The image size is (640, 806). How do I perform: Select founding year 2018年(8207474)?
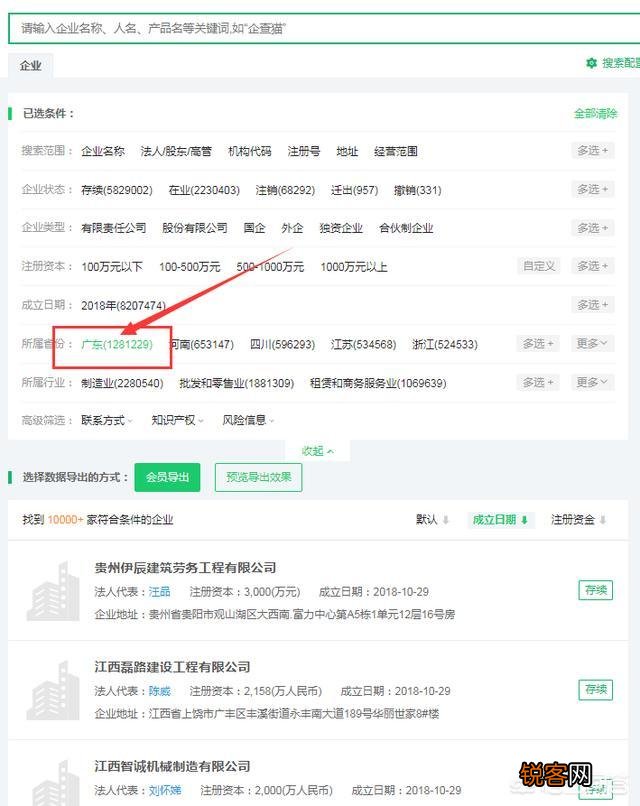tap(123, 306)
